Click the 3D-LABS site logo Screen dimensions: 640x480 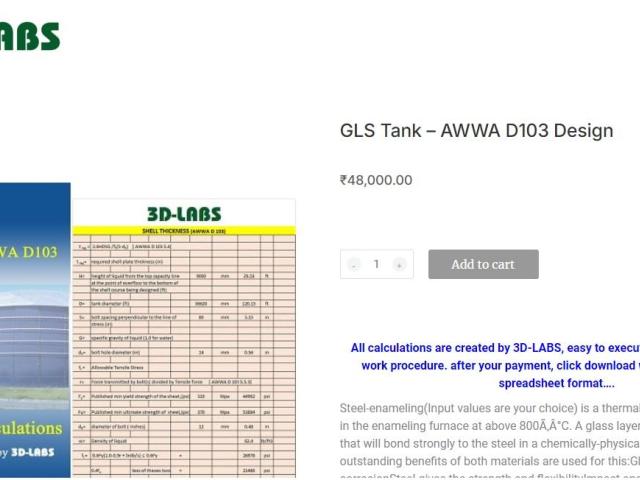(x=29, y=36)
